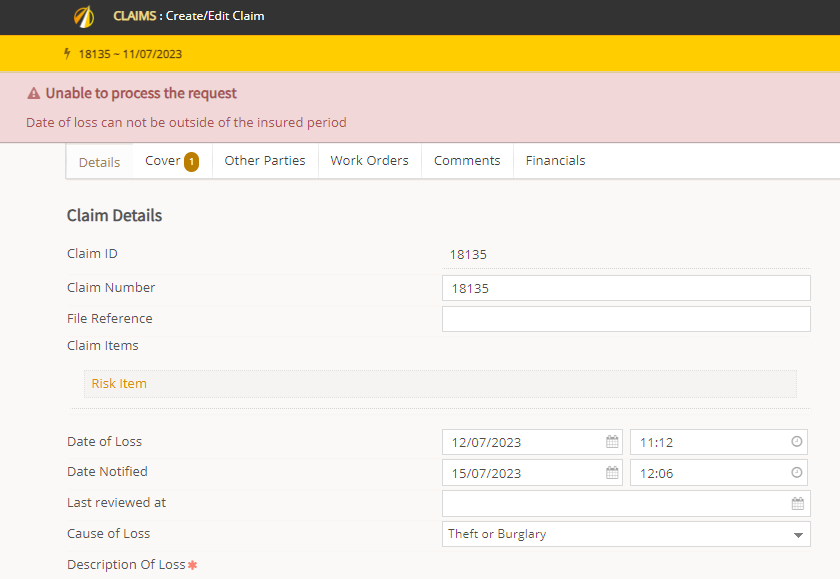
Task: Edit the Date of Loss date field
Action: click(x=532, y=442)
